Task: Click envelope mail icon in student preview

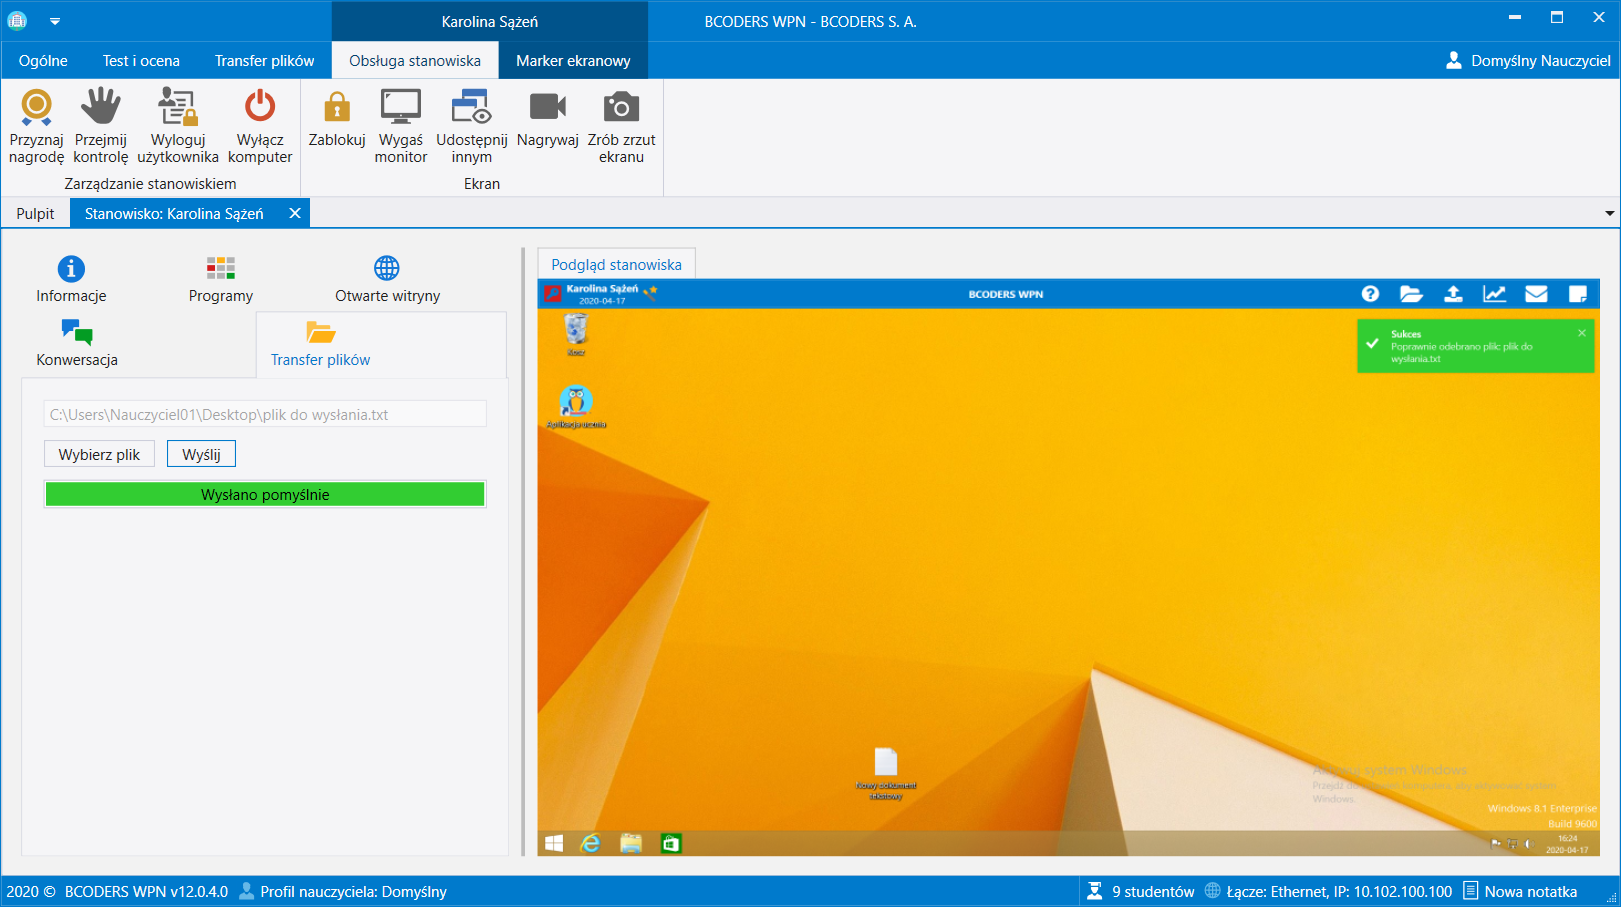Action: 1536,294
